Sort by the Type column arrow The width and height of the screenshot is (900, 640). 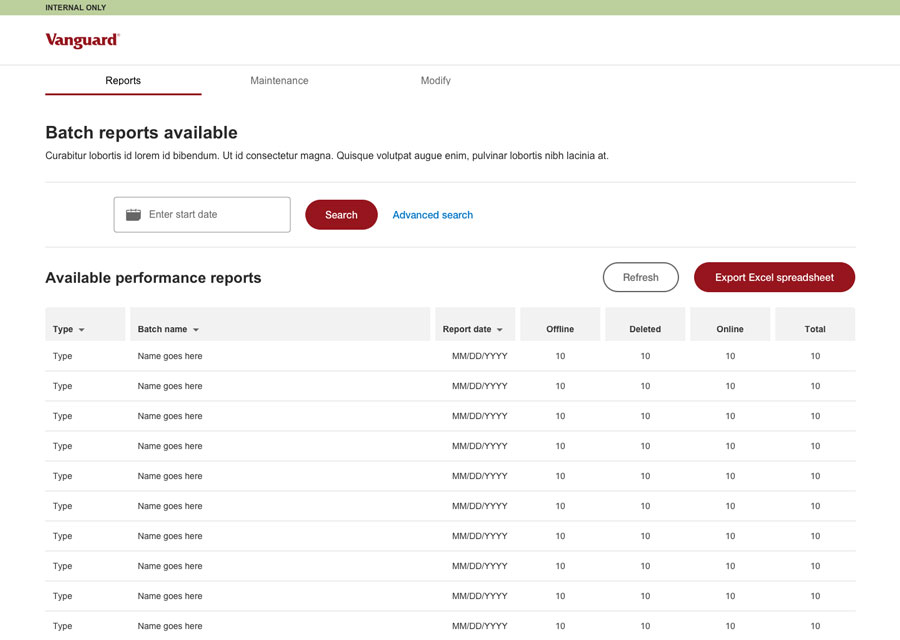[82, 329]
